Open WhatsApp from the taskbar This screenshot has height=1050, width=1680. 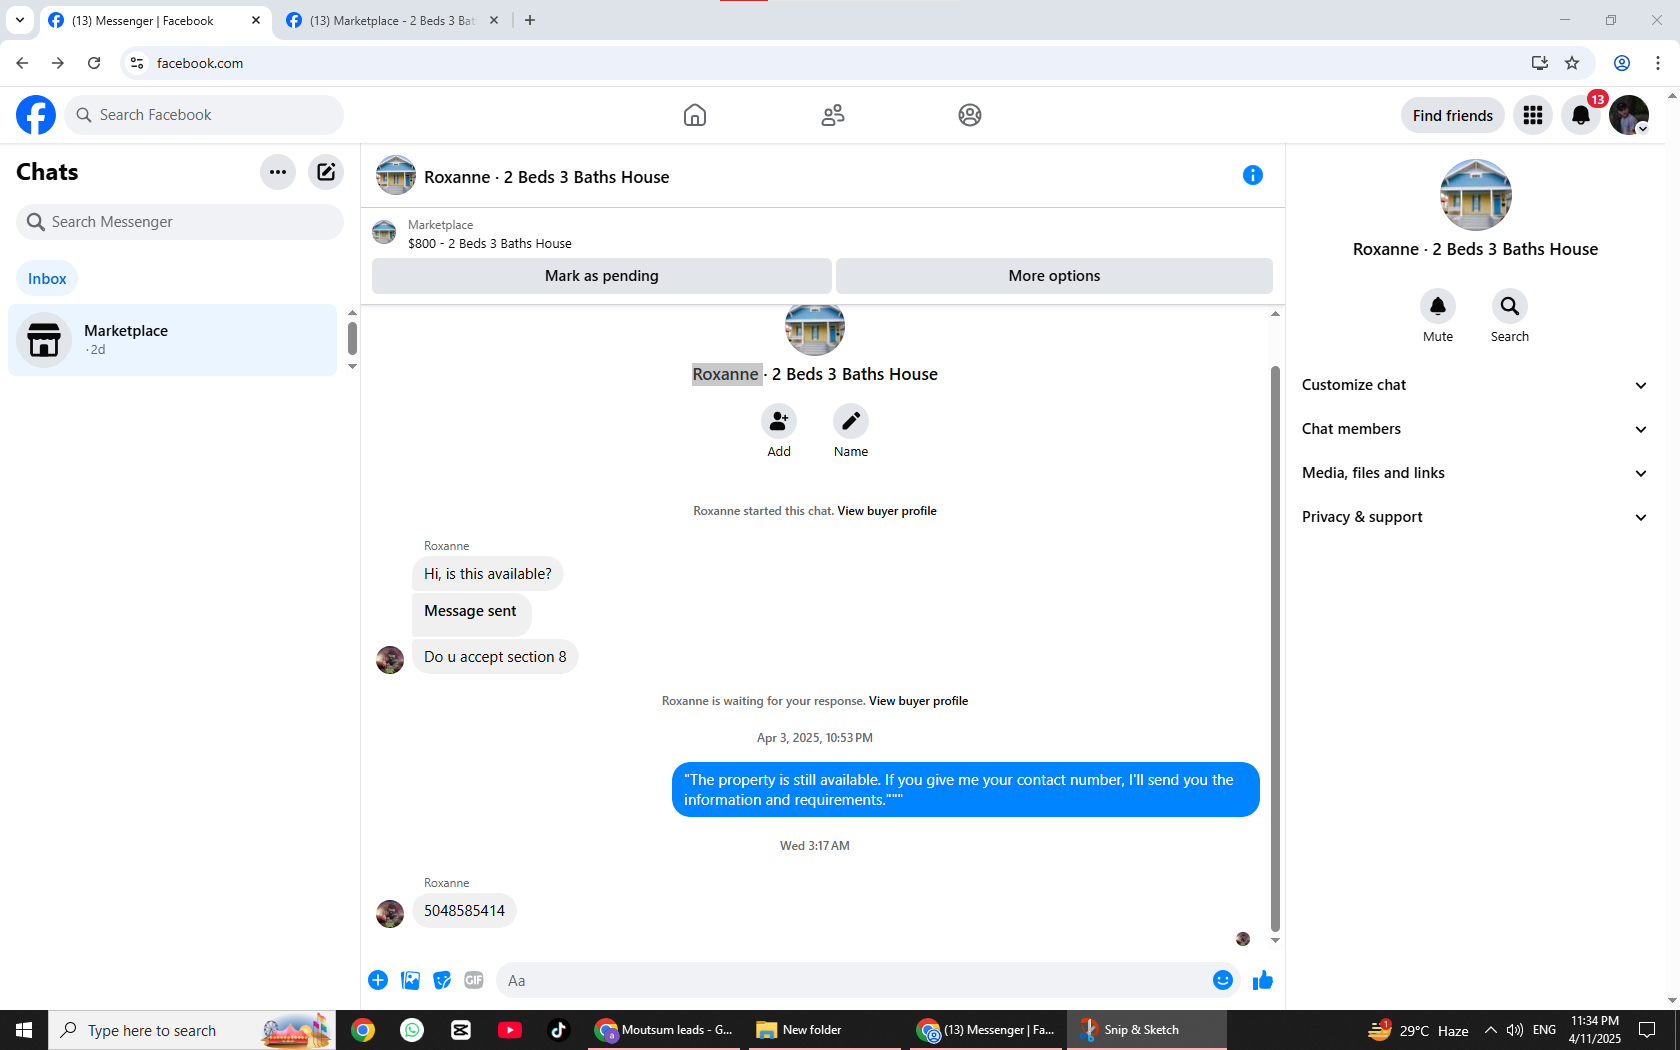(412, 1030)
